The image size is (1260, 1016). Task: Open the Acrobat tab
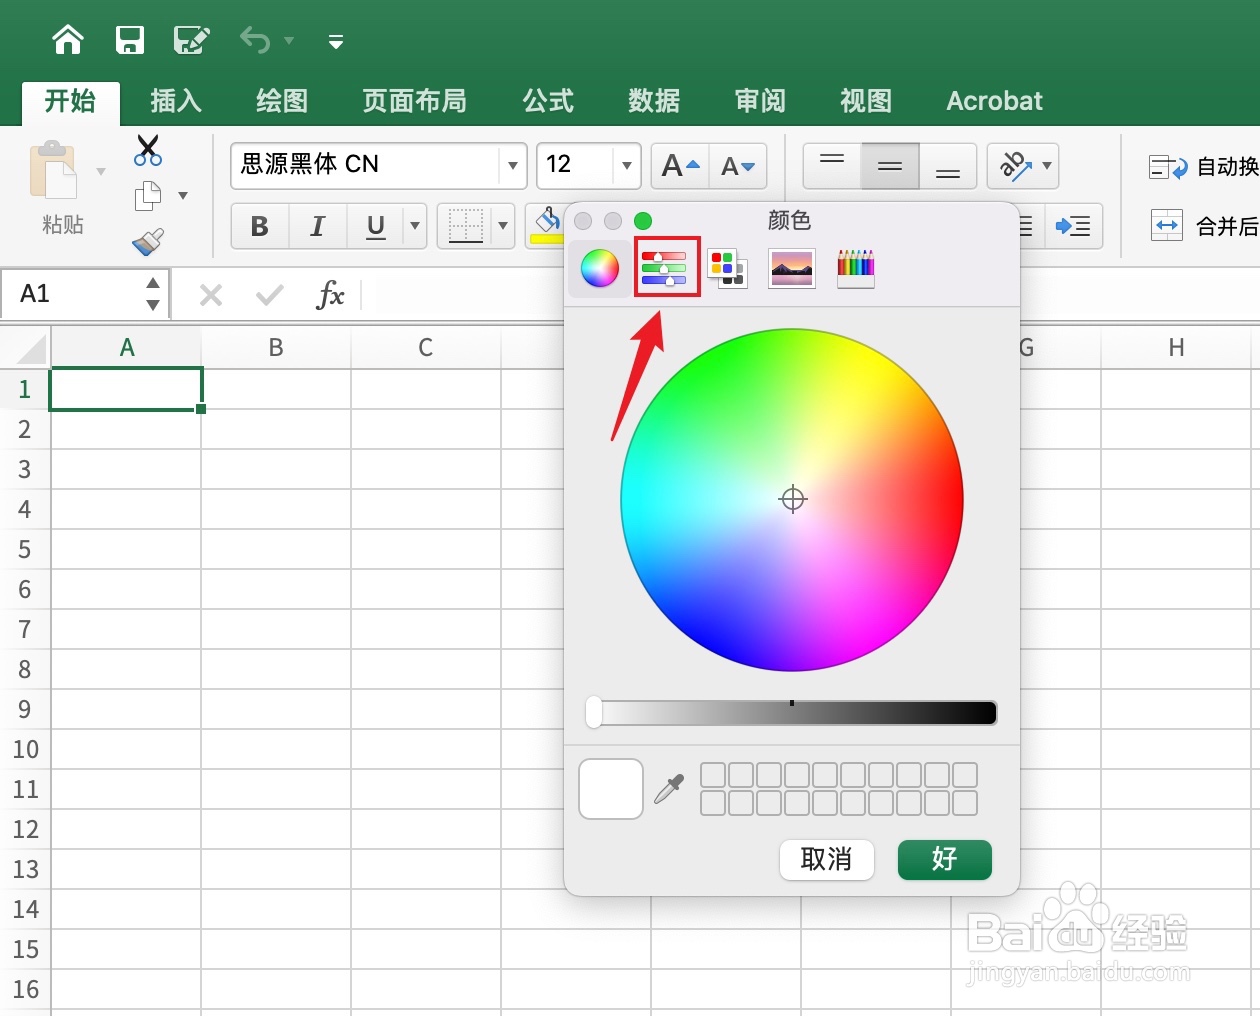(994, 101)
